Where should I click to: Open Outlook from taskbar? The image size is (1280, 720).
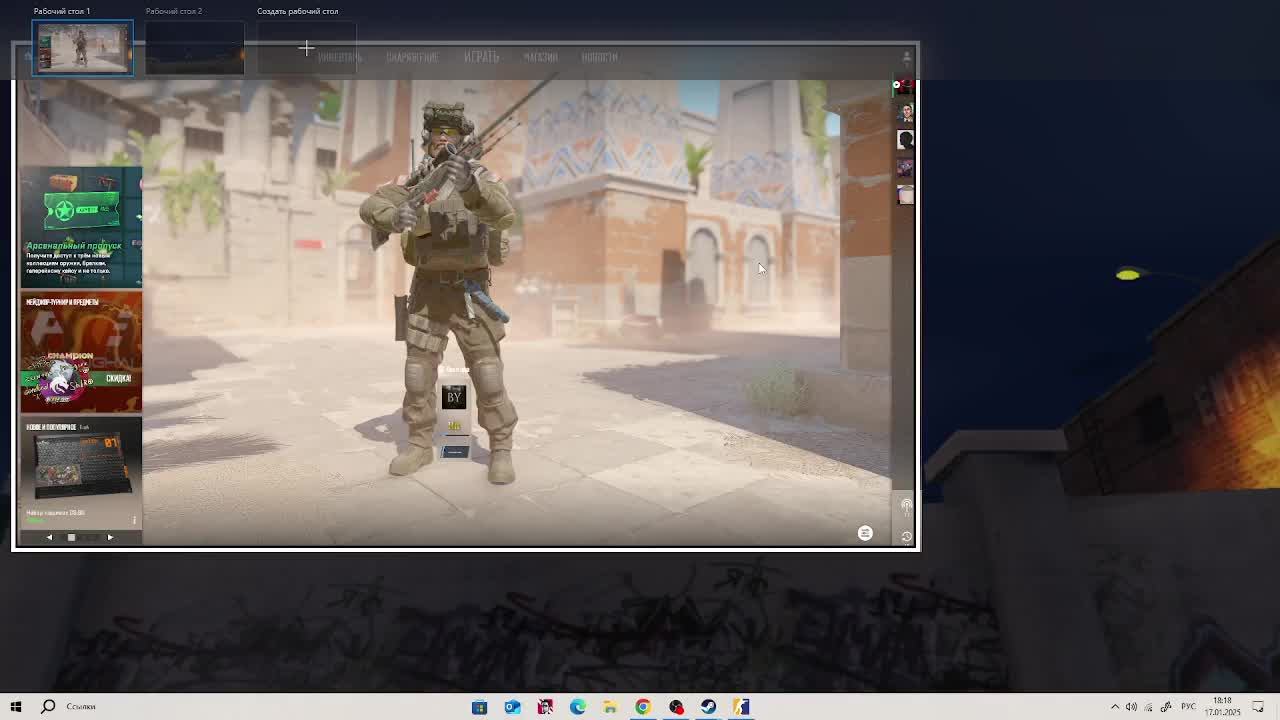coord(512,707)
